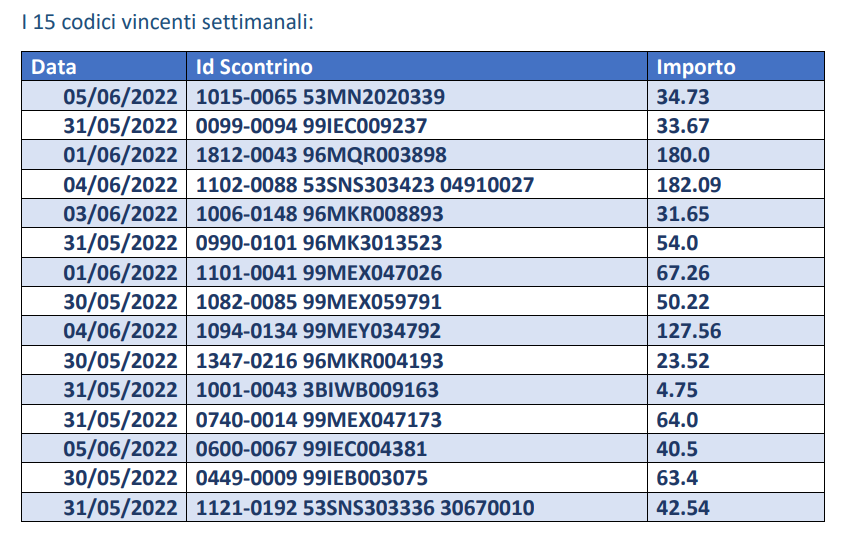Select the heading "I 15 codici vincenti settimanali:"
Screen dimensions: 844x537
tap(167, 23)
